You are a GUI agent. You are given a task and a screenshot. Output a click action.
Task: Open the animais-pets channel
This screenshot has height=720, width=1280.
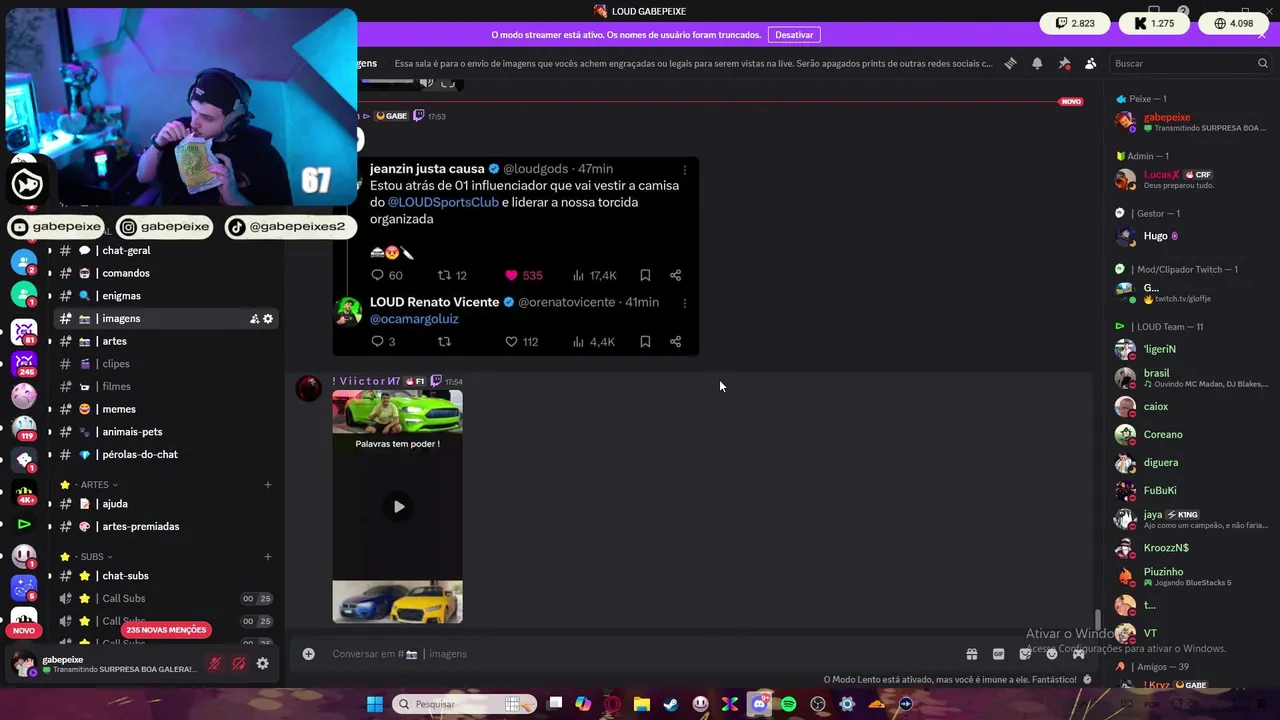point(132,432)
